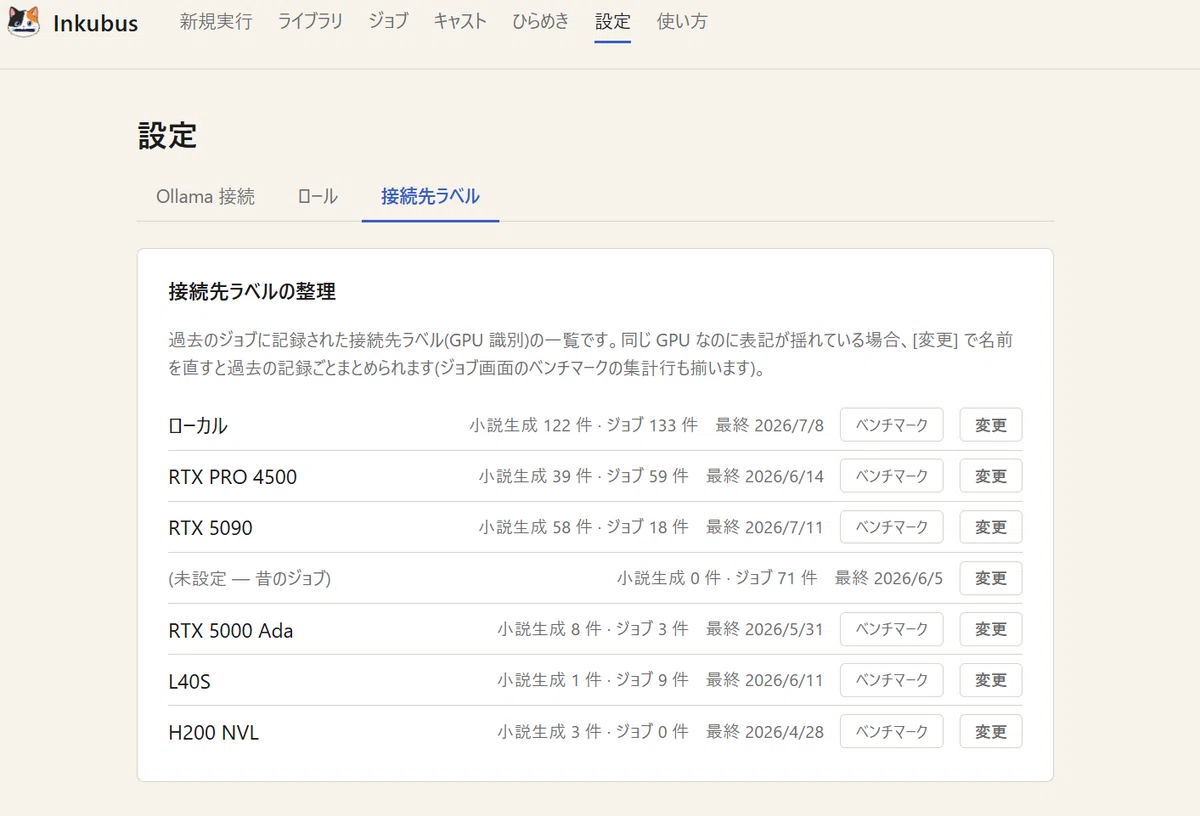This screenshot has width=1200, height=816.
Task: Select the 接続先ラベル tab
Action: click(x=430, y=196)
